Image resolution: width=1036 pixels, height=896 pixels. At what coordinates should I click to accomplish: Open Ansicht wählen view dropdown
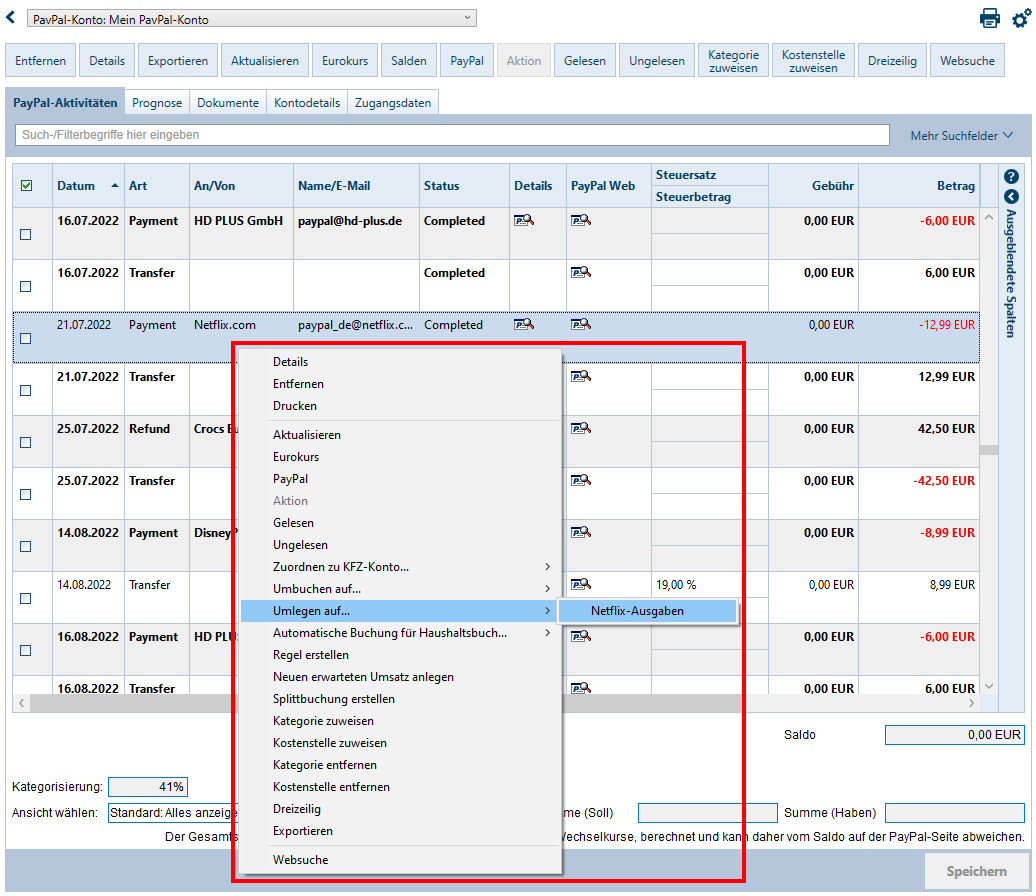coord(173,813)
